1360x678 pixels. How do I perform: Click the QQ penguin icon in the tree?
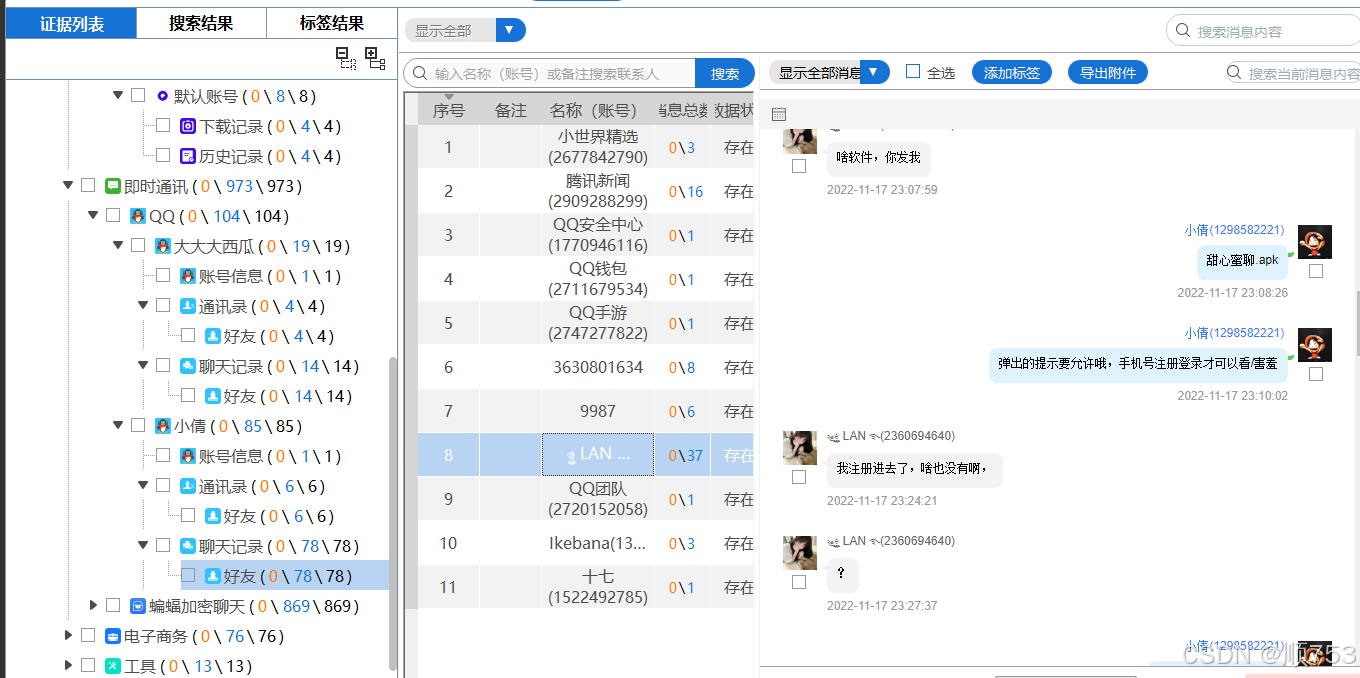(x=137, y=215)
